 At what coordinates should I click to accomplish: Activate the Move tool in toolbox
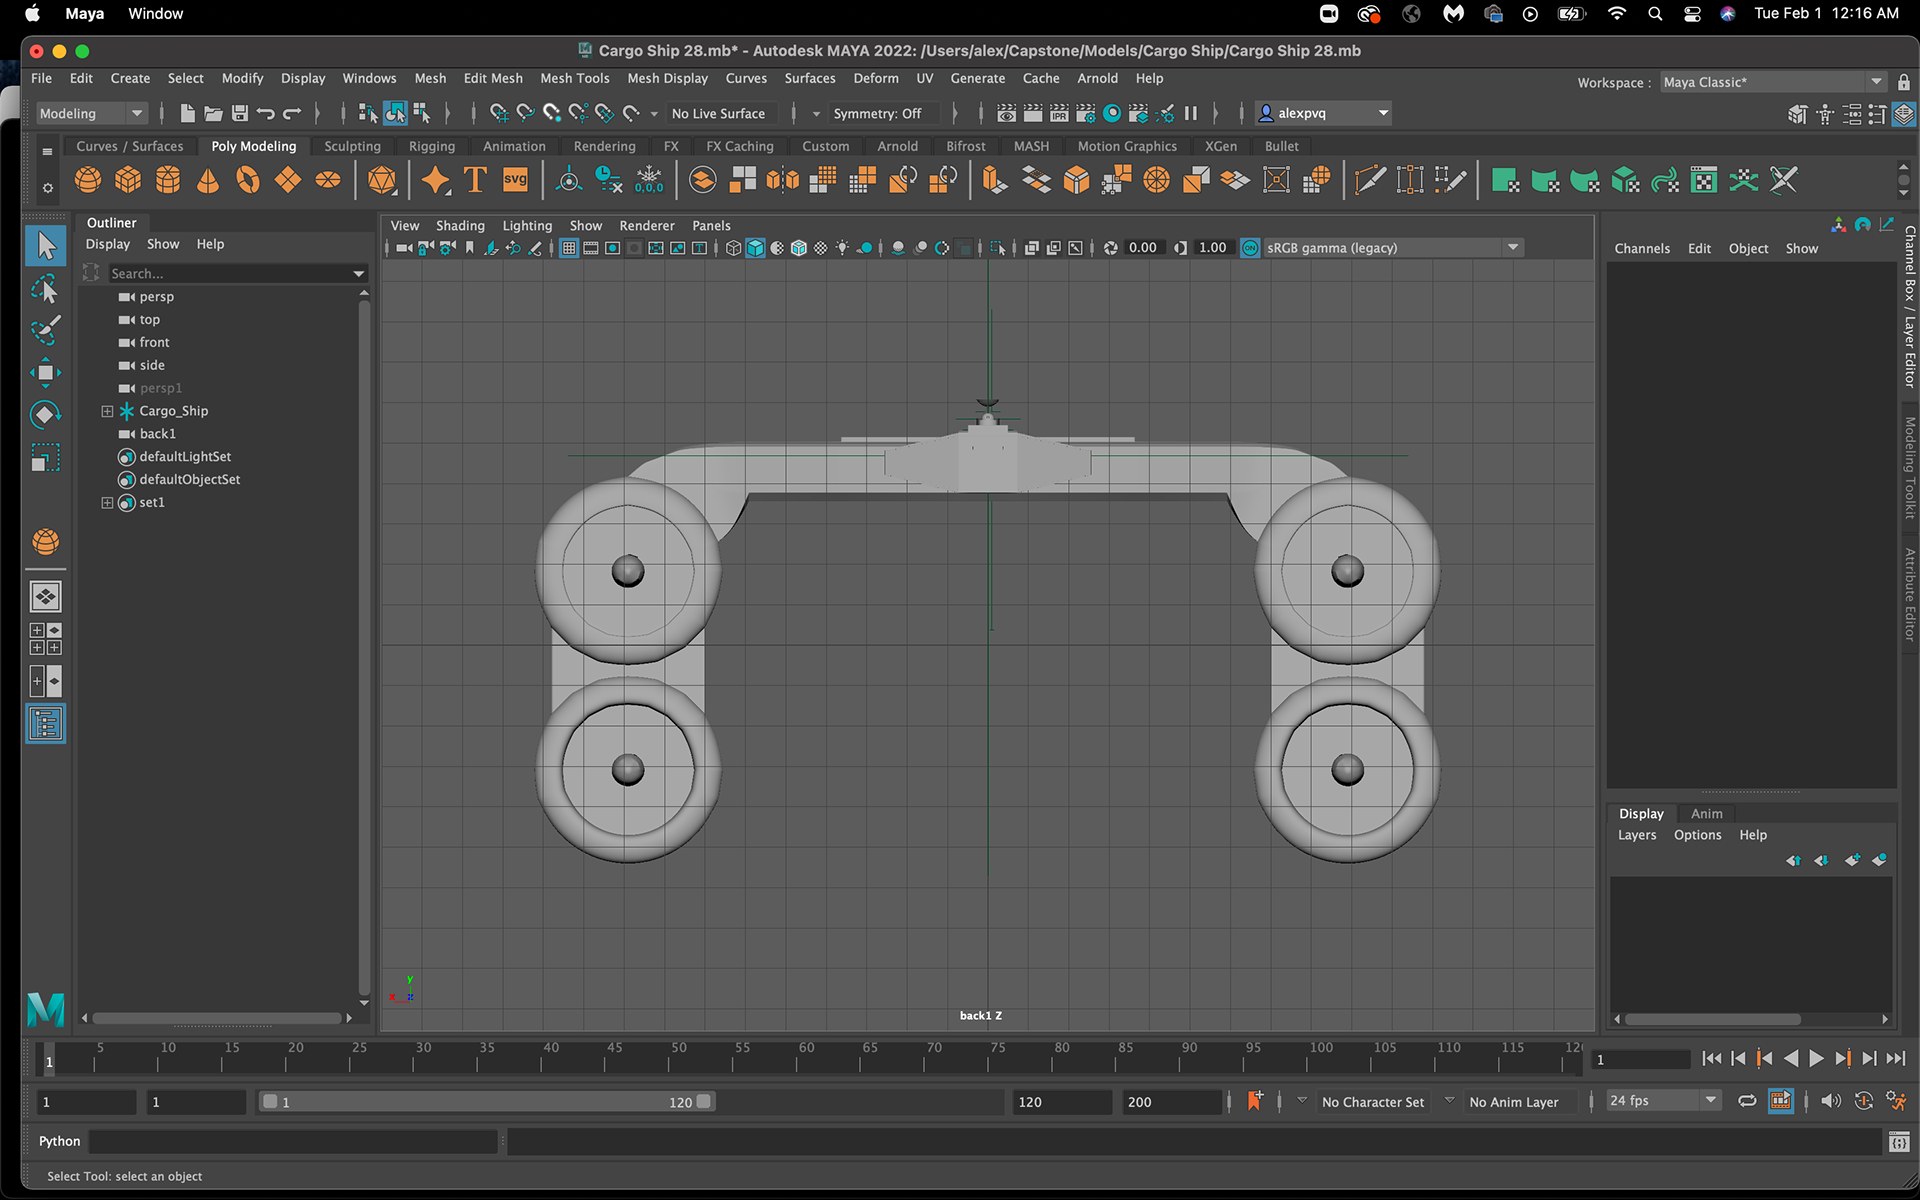[45, 373]
